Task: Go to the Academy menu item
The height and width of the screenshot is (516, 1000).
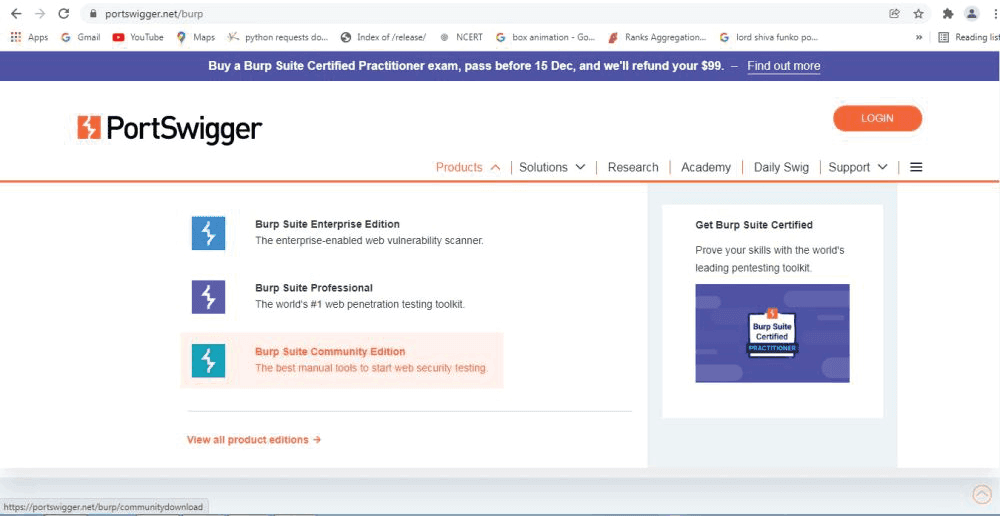Action: pyautogui.click(x=706, y=167)
